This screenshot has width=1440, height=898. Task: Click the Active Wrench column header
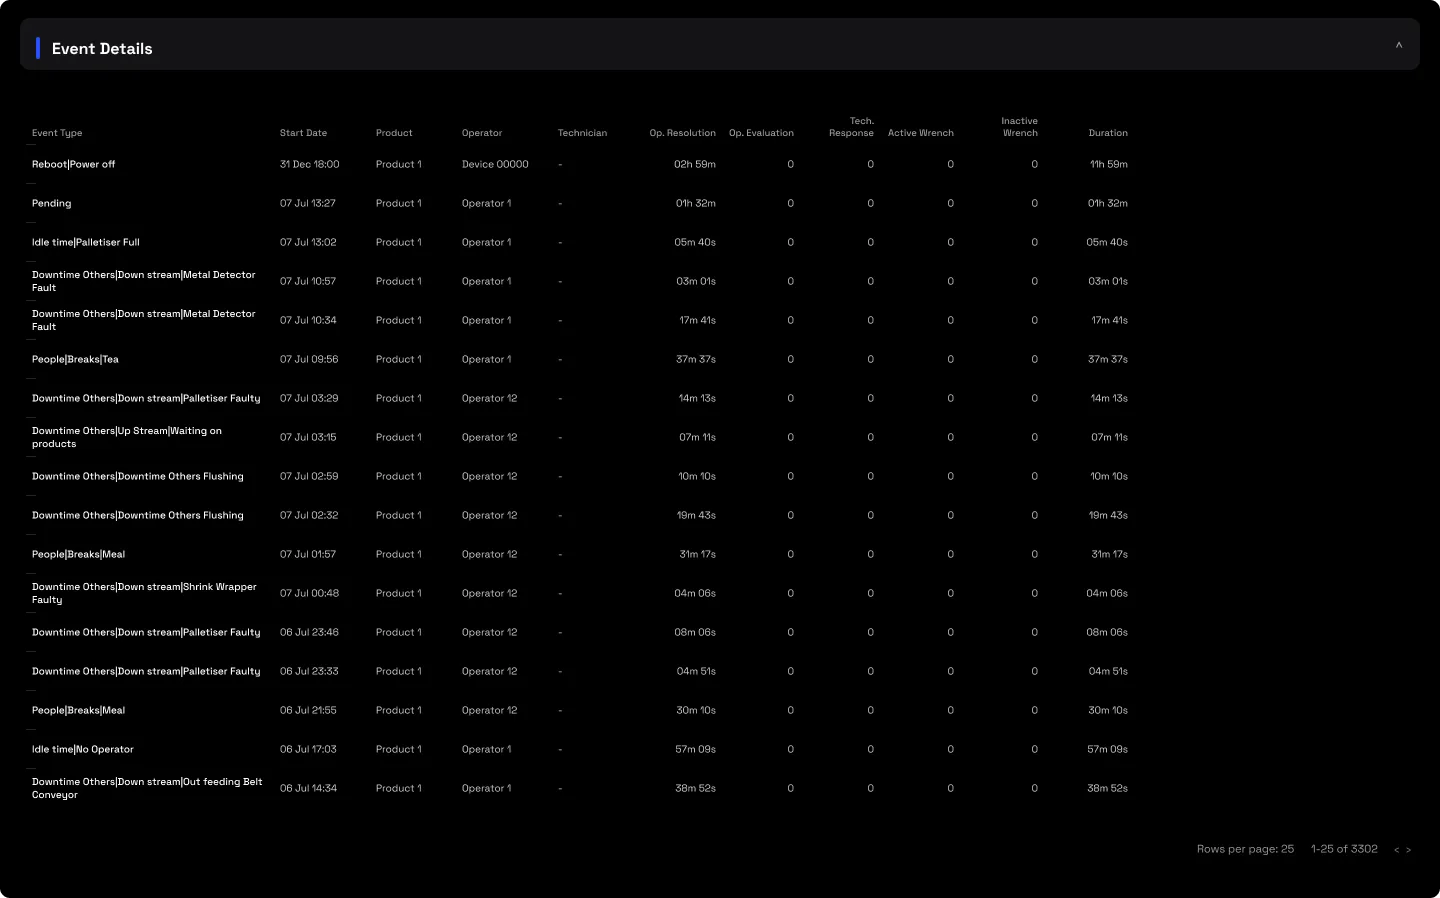pos(921,133)
